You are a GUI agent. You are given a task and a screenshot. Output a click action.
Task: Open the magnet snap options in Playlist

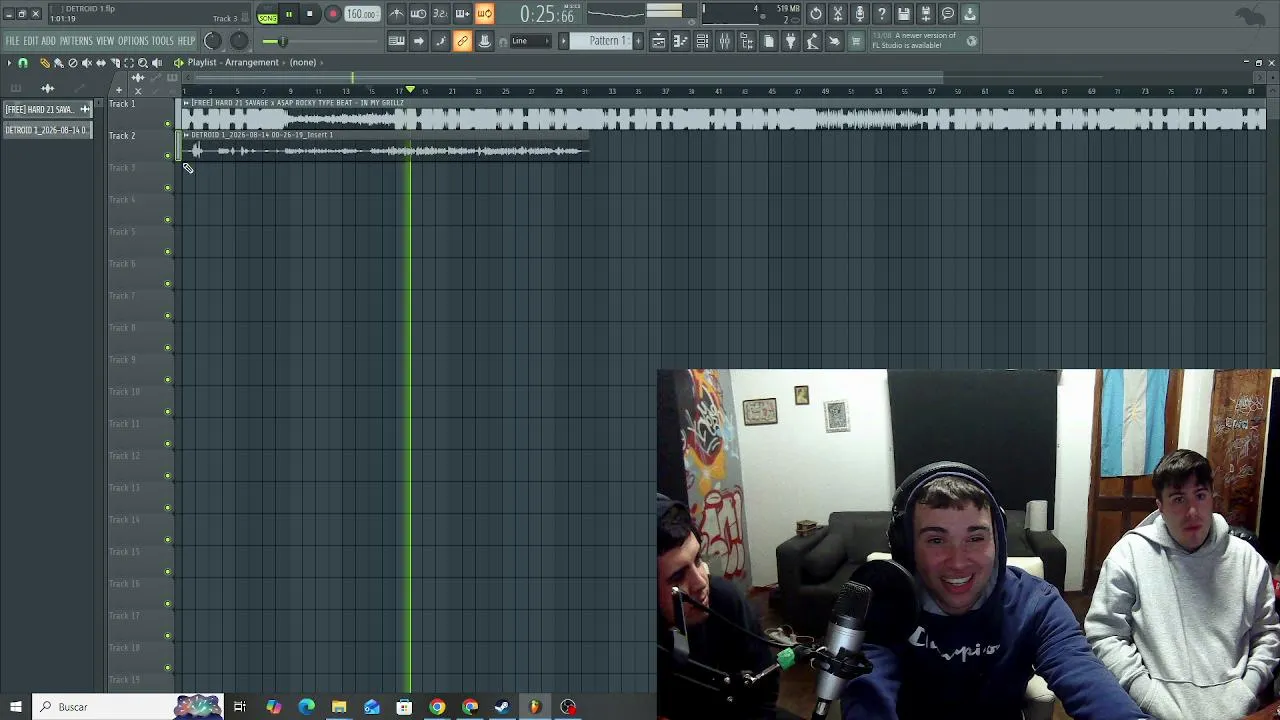pos(22,63)
